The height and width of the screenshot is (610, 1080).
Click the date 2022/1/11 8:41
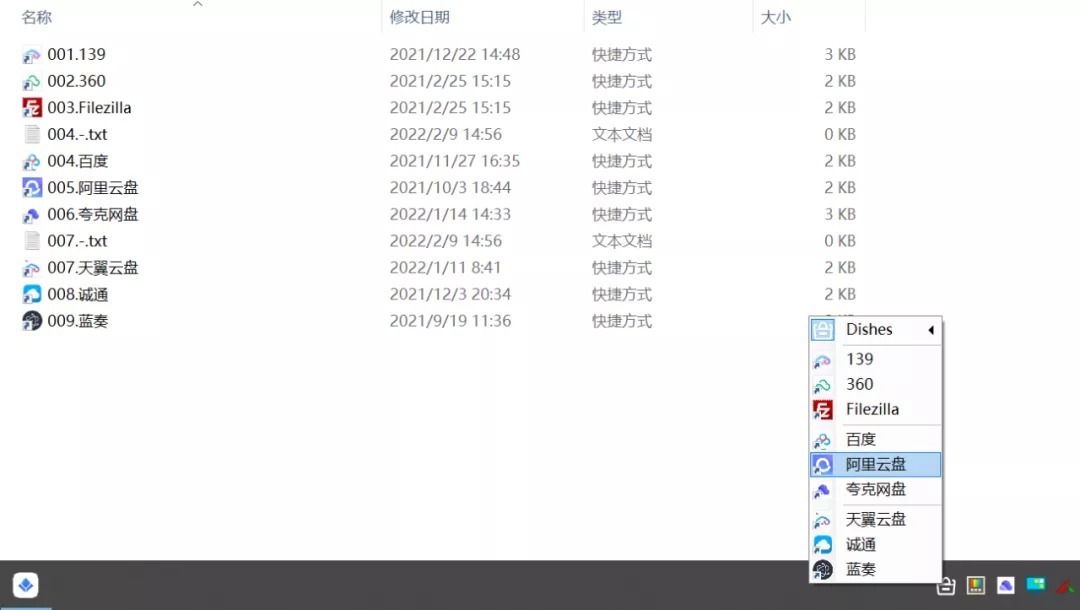445,268
